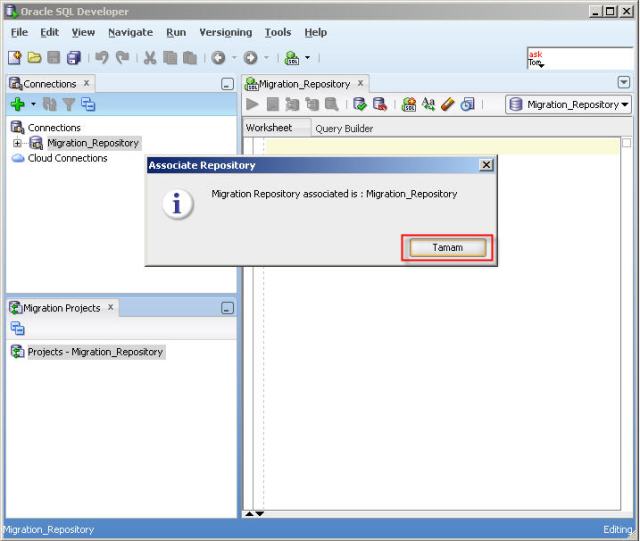Close the Migration_Repository worksheet tab
The width and height of the screenshot is (640, 541).
tap(360, 83)
